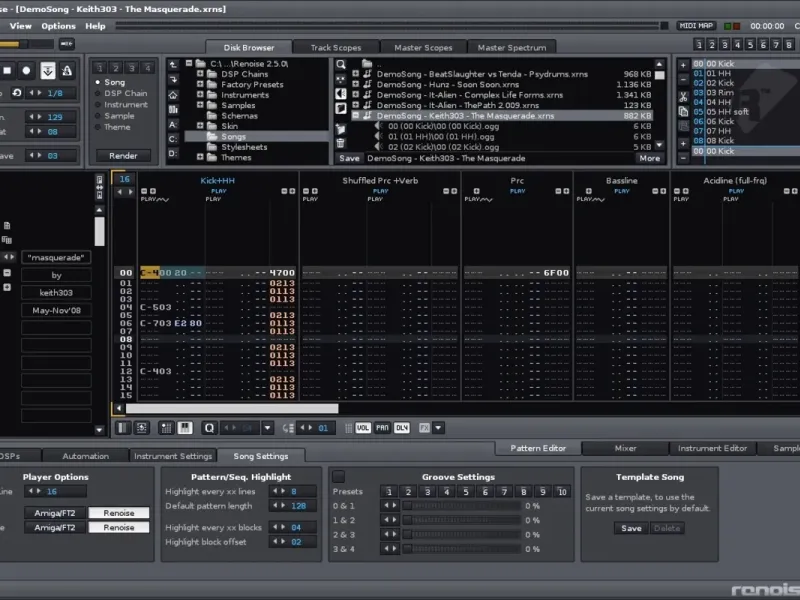
Task: Click the metronome icon in the transport
Action: point(67,71)
